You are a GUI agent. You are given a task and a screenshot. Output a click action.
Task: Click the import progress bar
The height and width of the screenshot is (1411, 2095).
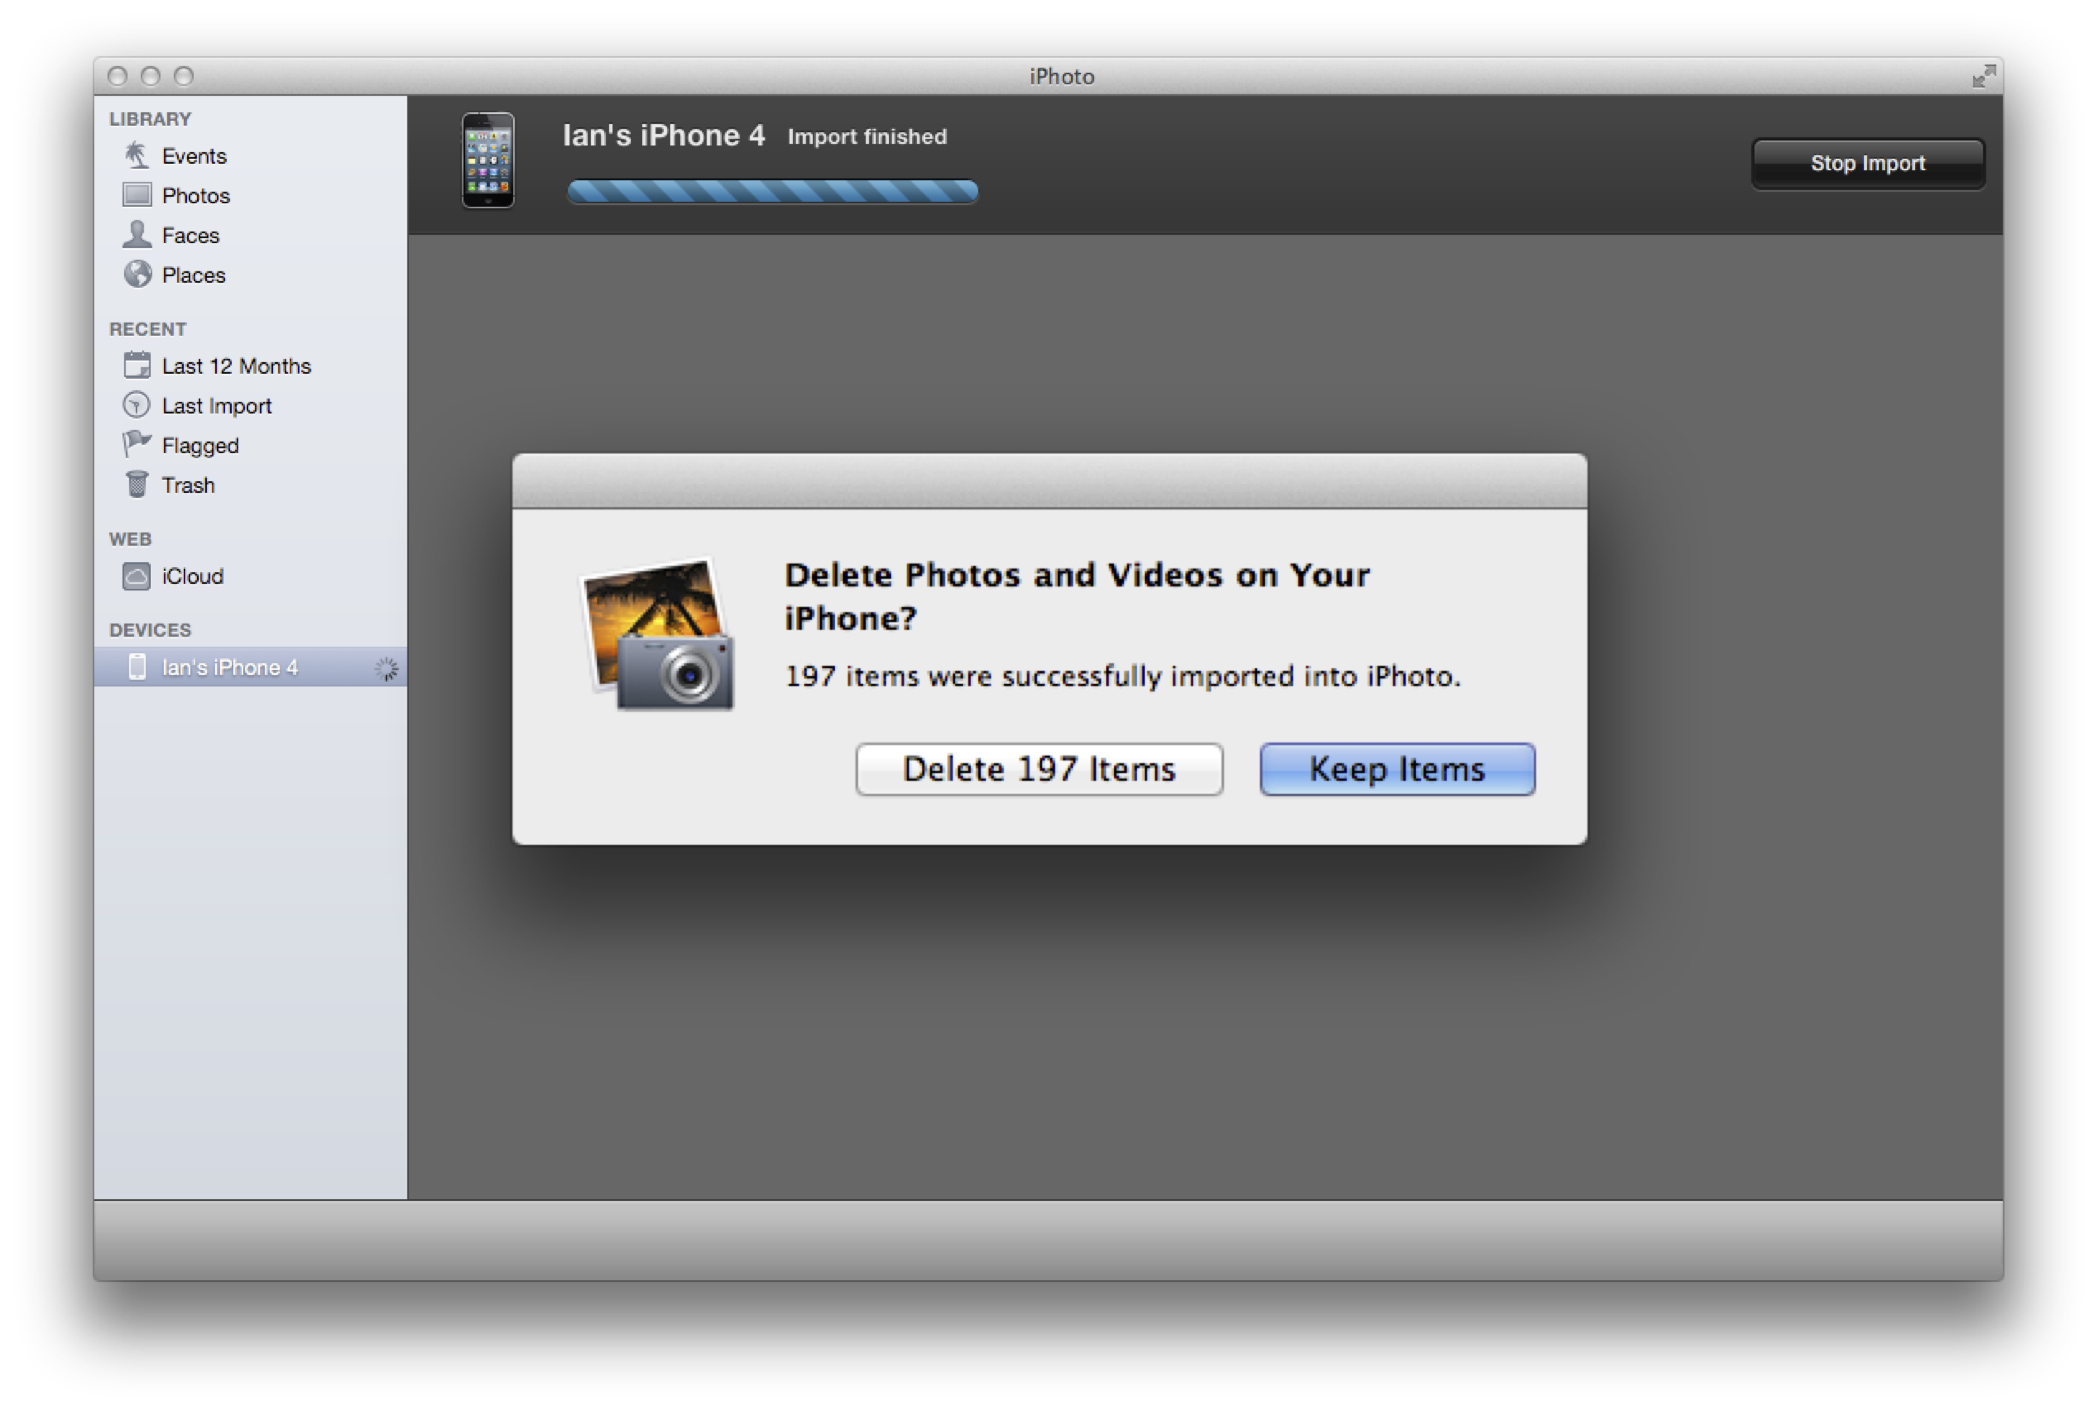tap(772, 191)
